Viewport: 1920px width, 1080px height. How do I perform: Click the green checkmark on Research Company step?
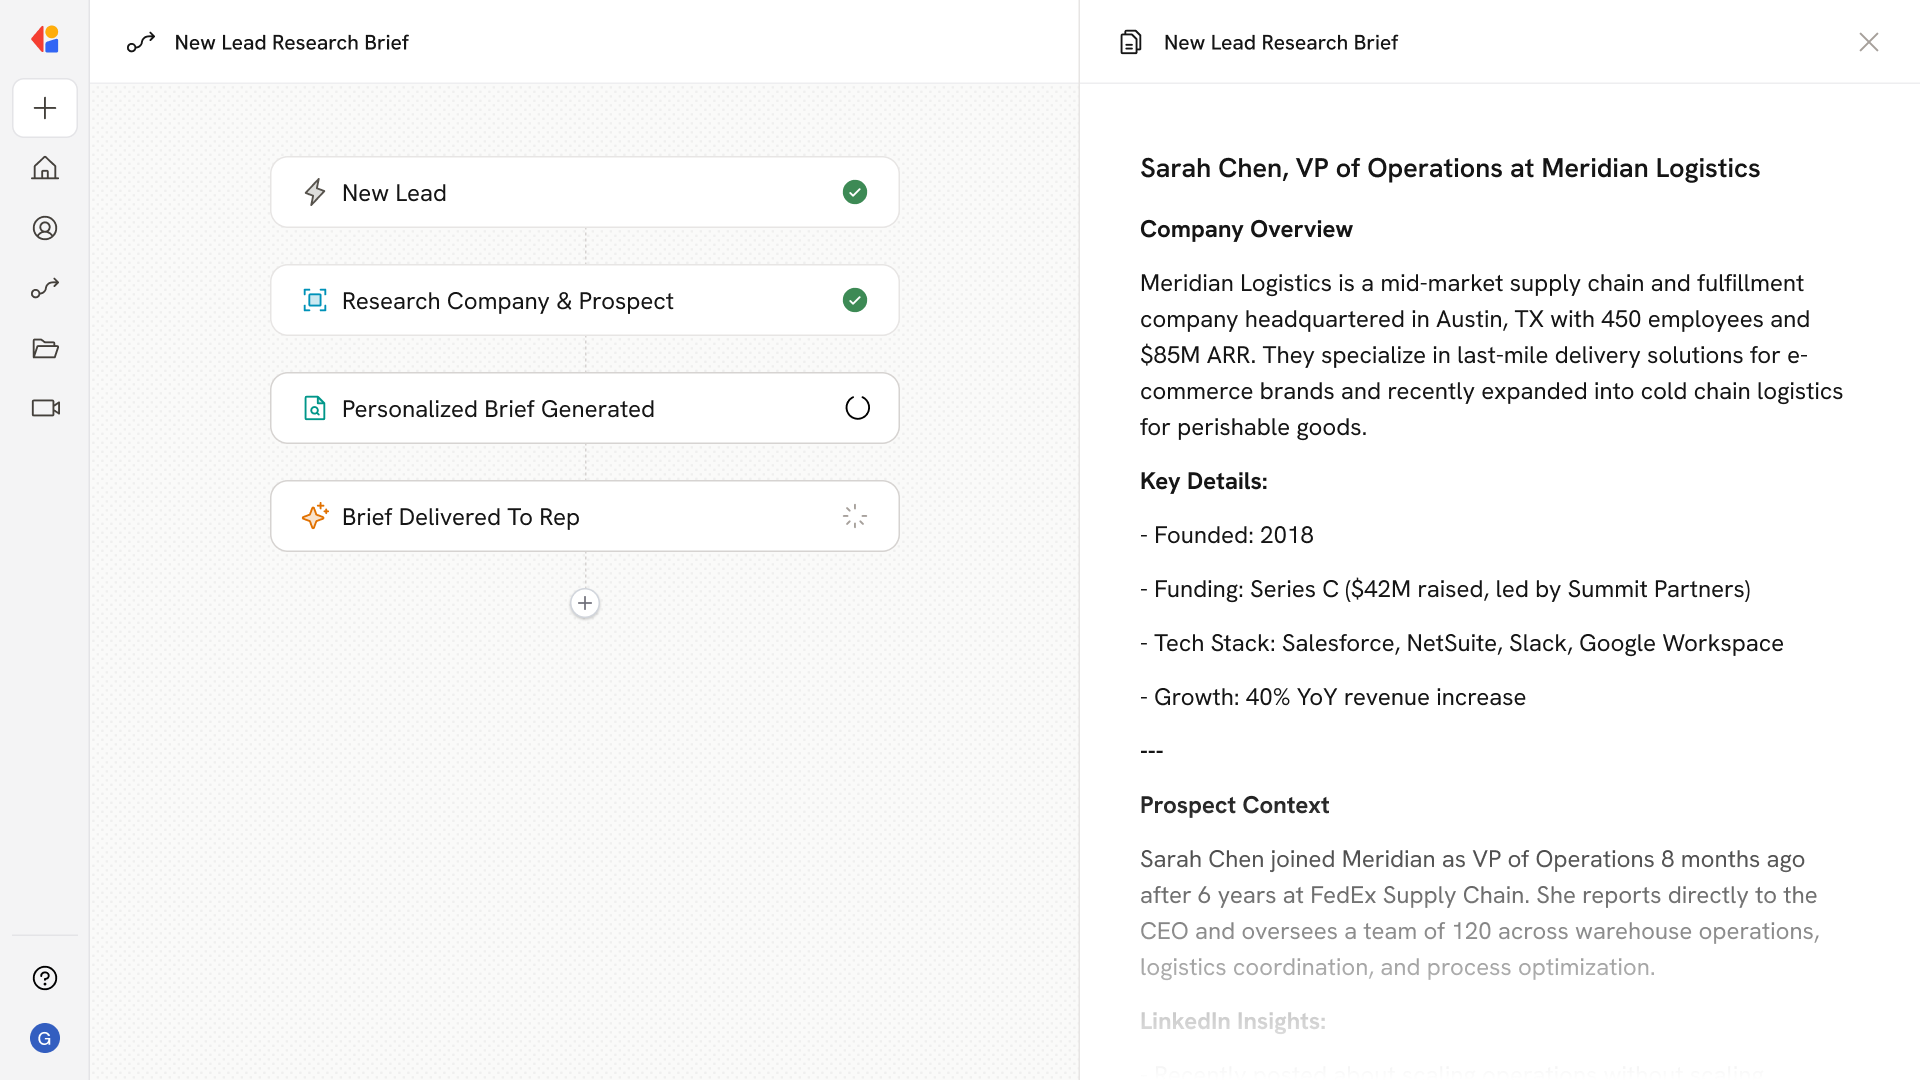click(x=855, y=300)
